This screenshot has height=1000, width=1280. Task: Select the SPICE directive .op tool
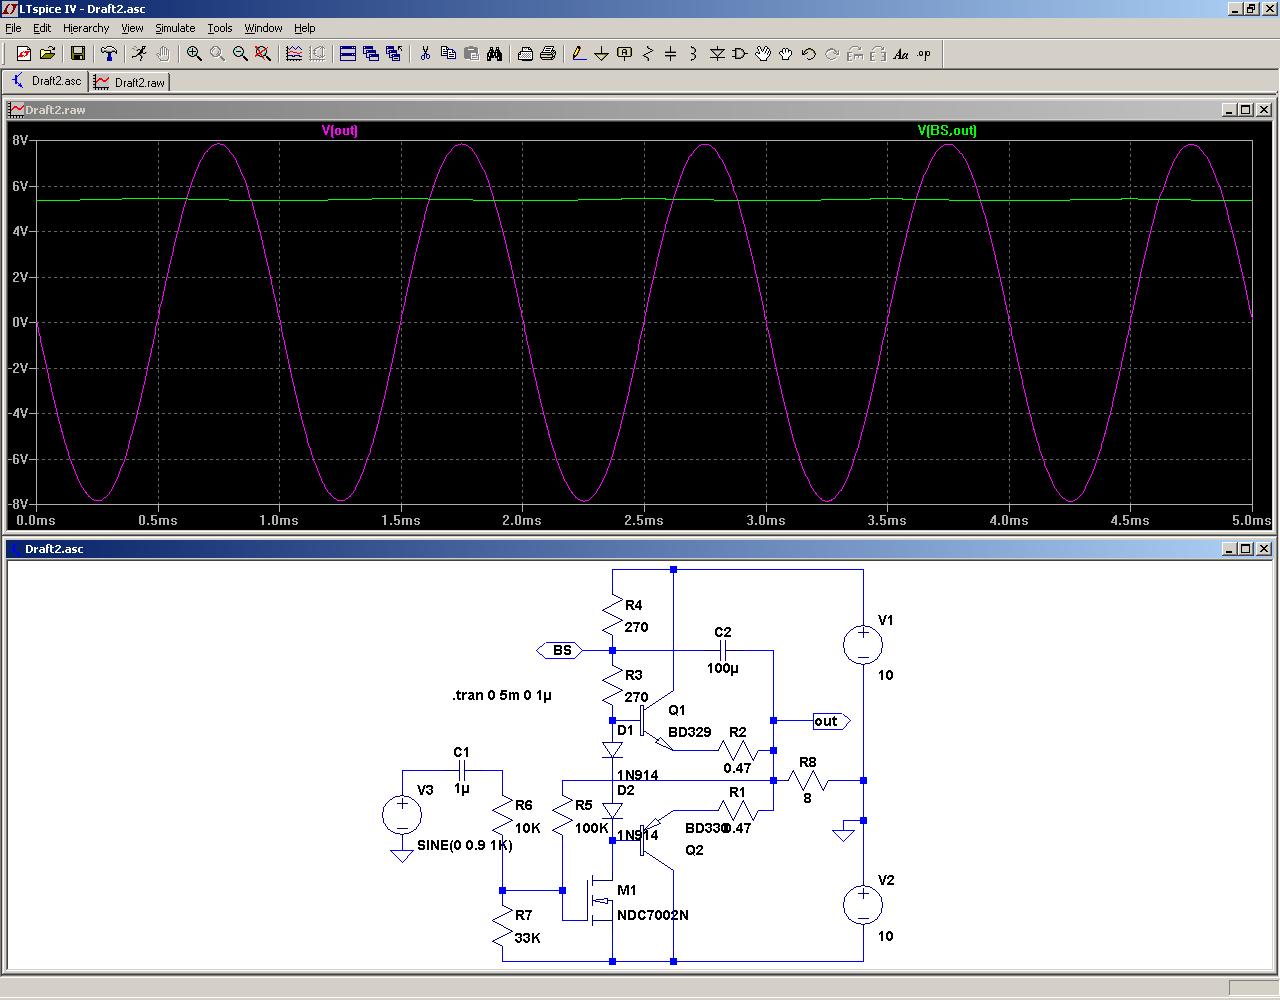tap(924, 54)
